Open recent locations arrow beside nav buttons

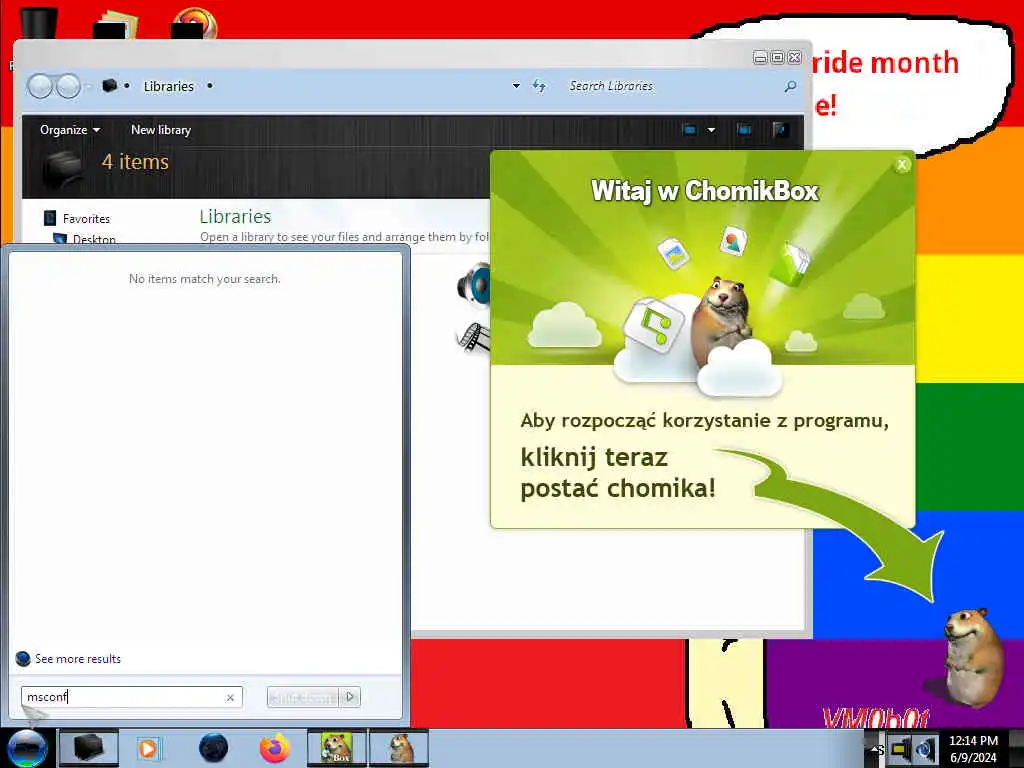[x=89, y=86]
